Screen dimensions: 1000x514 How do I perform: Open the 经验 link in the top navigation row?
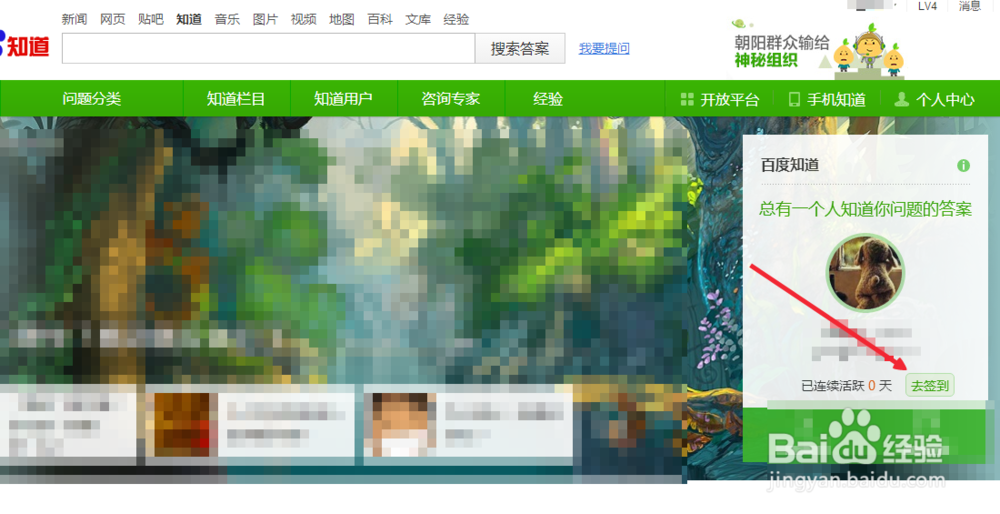(x=457, y=20)
